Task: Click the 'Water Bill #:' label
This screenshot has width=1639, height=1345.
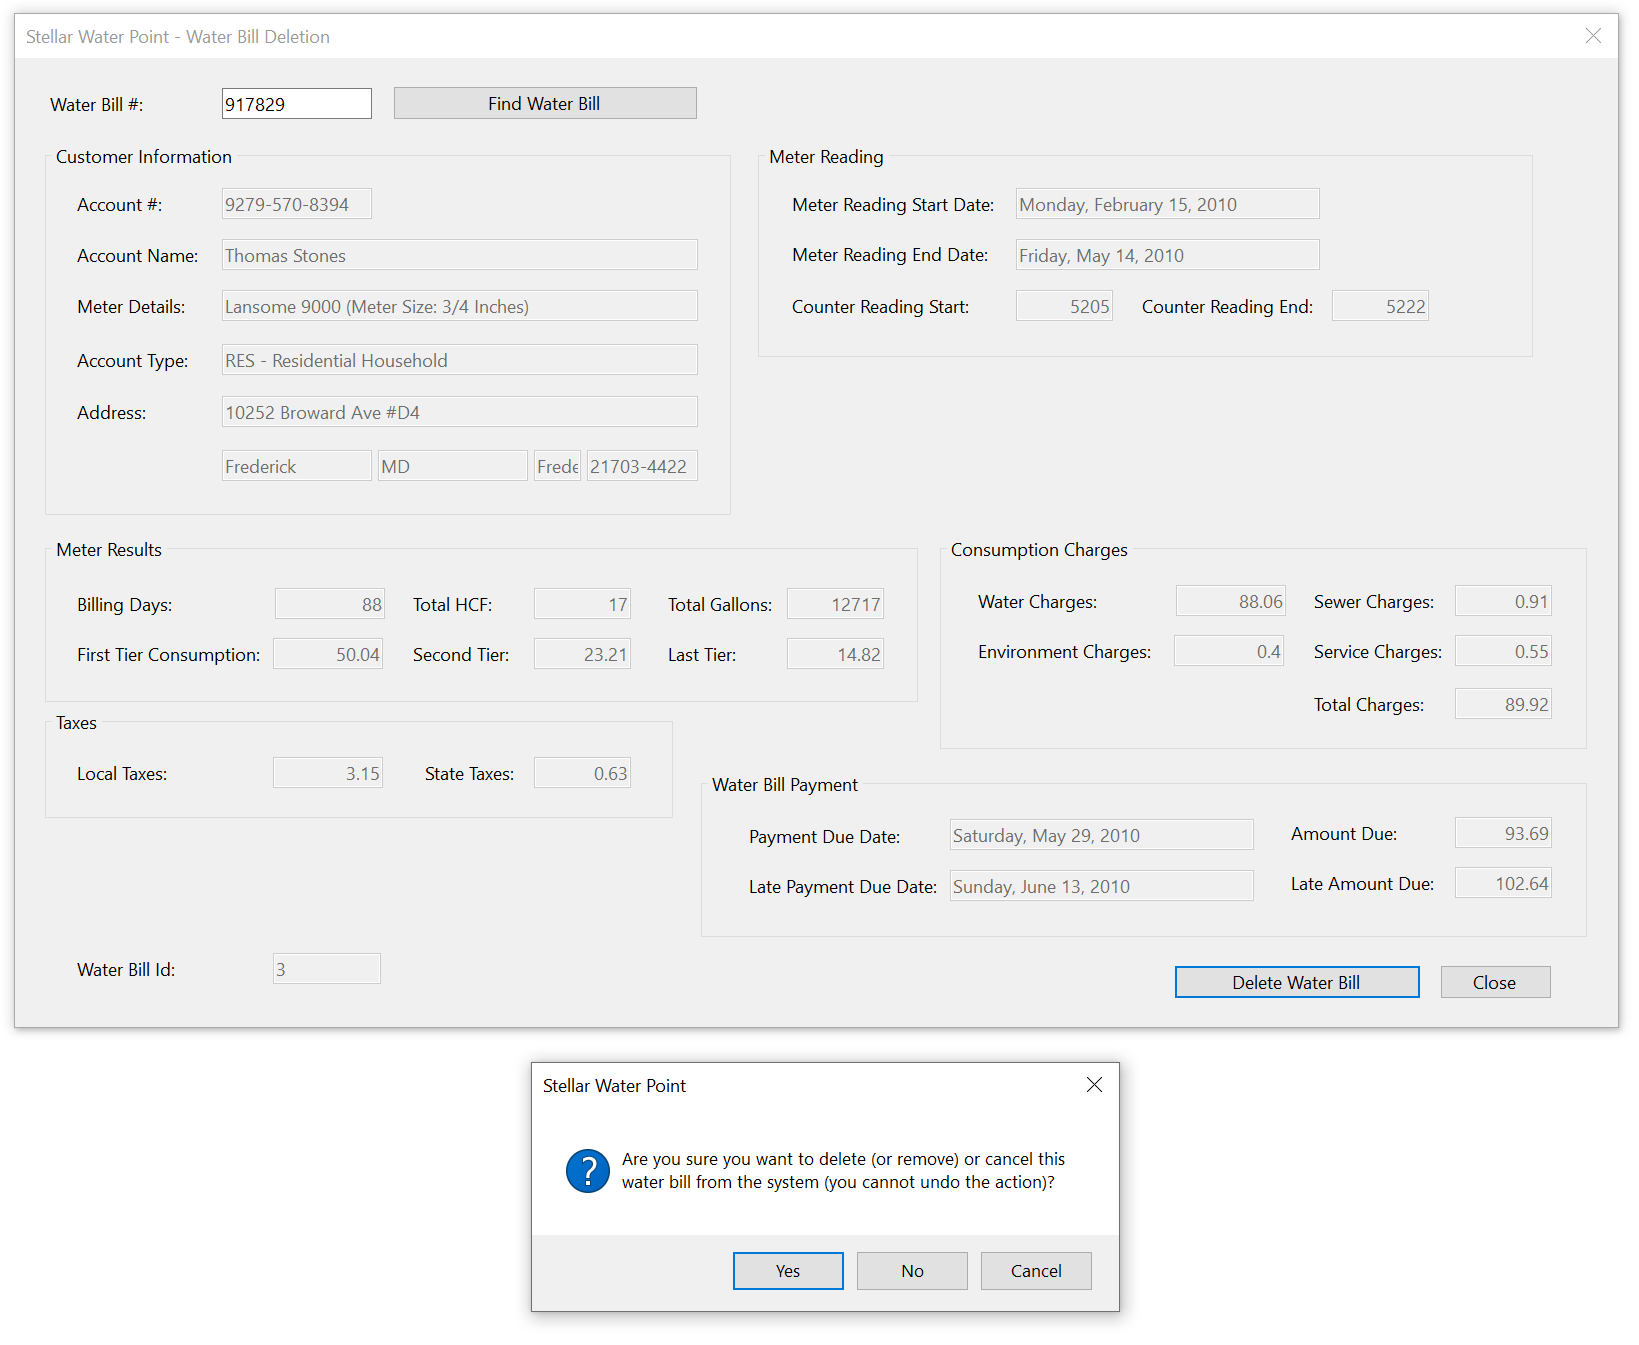Action: [x=97, y=105]
